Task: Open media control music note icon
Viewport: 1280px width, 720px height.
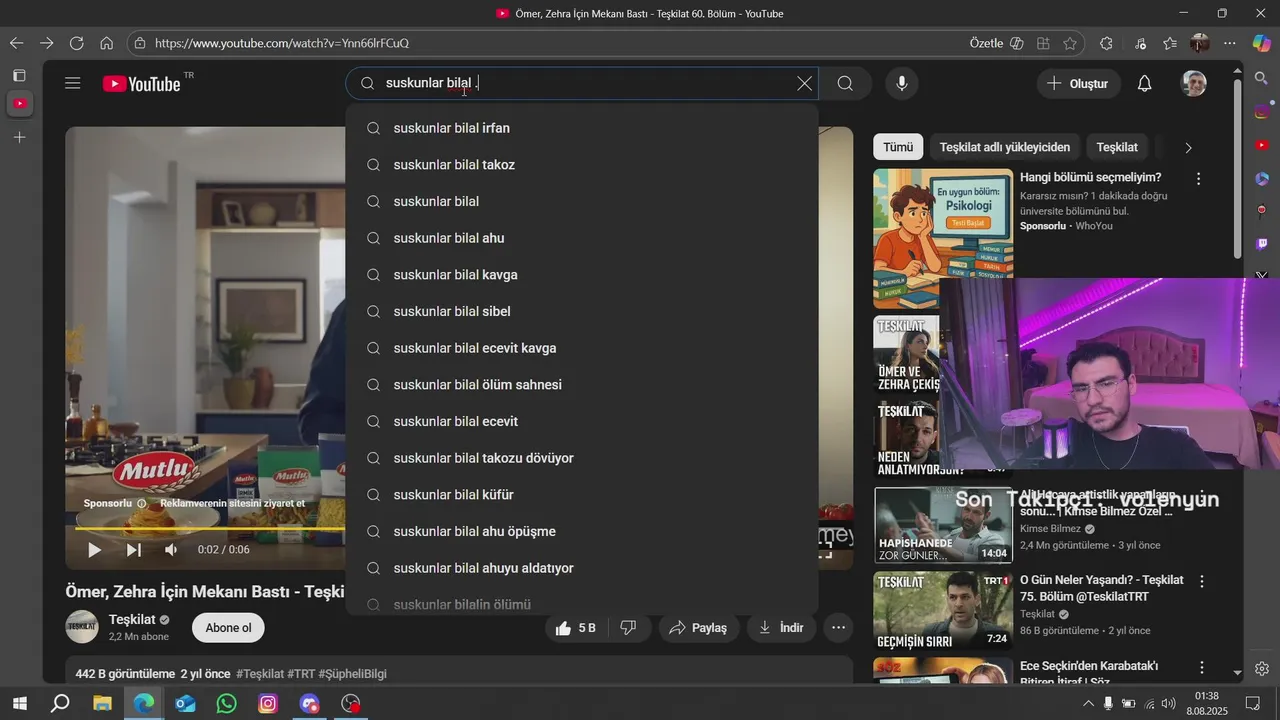Action: click(x=1140, y=43)
